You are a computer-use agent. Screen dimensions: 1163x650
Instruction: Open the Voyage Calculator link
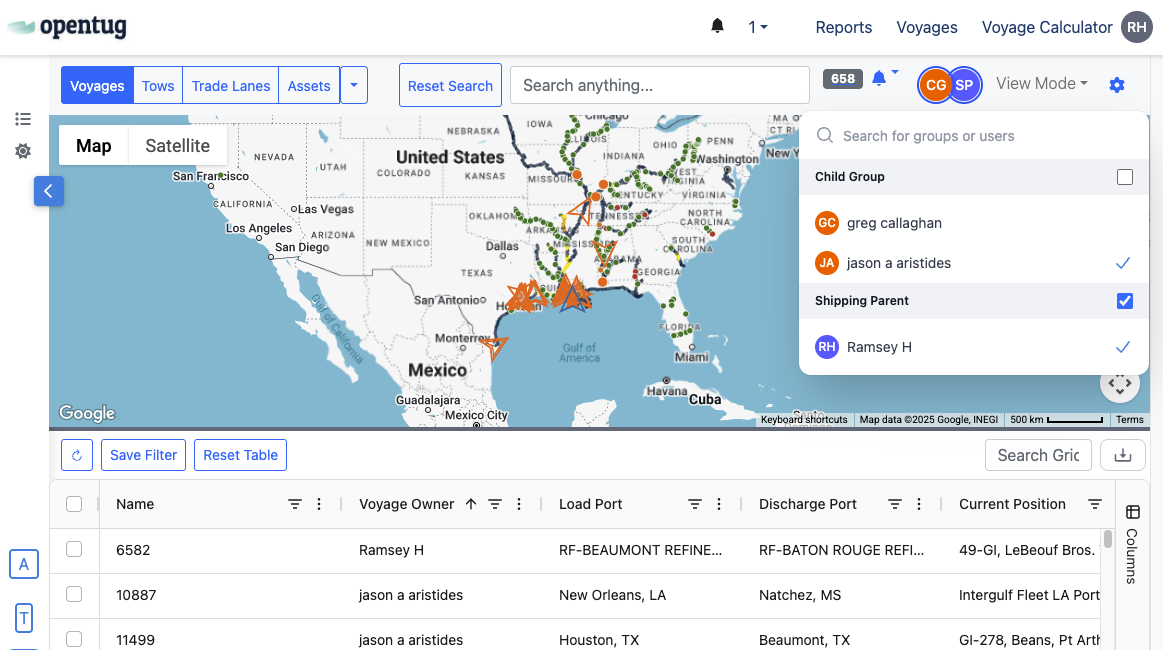(x=1046, y=27)
